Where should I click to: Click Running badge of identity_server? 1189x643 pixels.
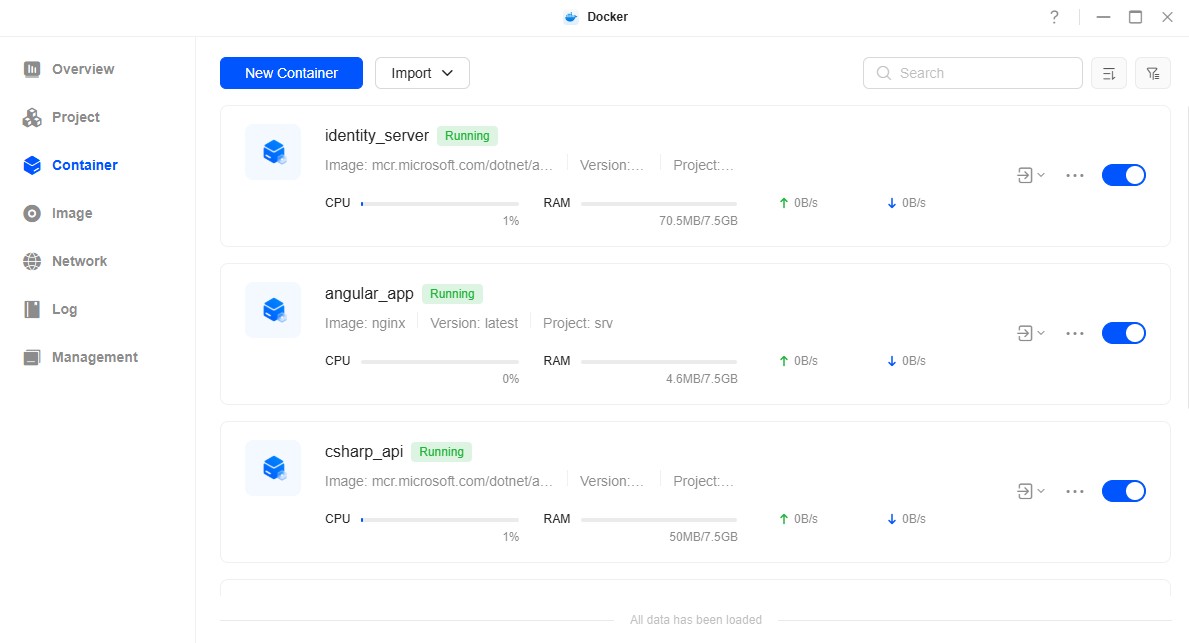tap(467, 136)
